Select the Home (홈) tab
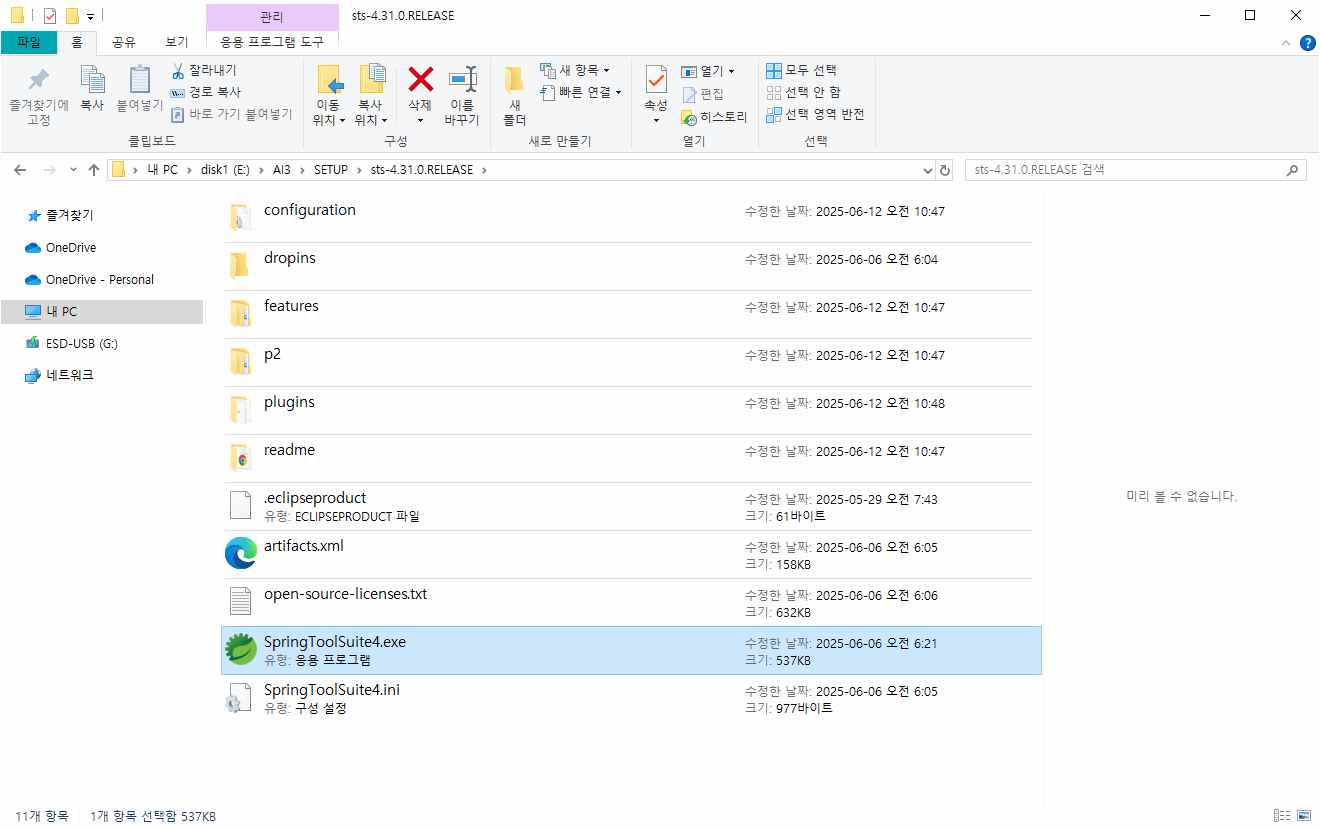Screen dimensions: 1320x829 pyautogui.click(x=77, y=42)
